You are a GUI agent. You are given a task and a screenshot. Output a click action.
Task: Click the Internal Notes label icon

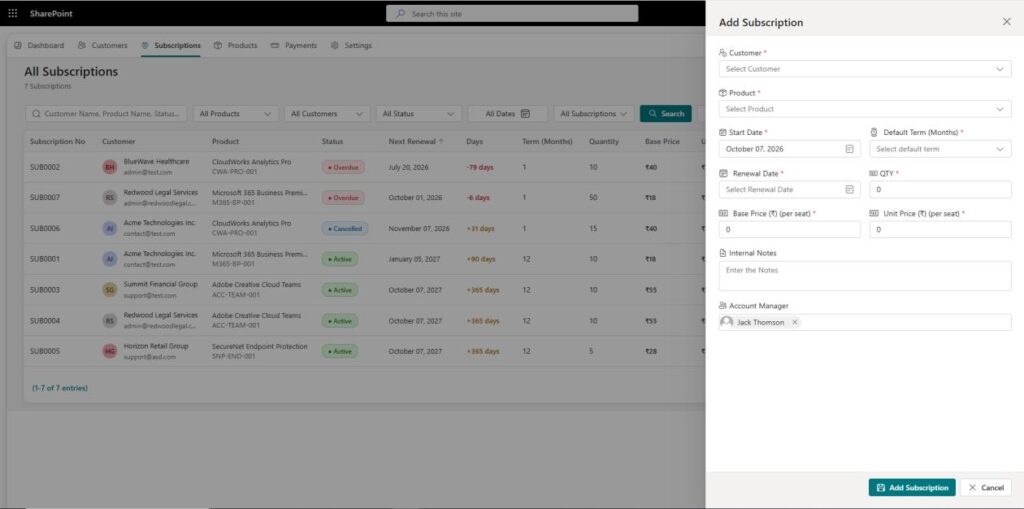pyautogui.click(x=722, y=253)
